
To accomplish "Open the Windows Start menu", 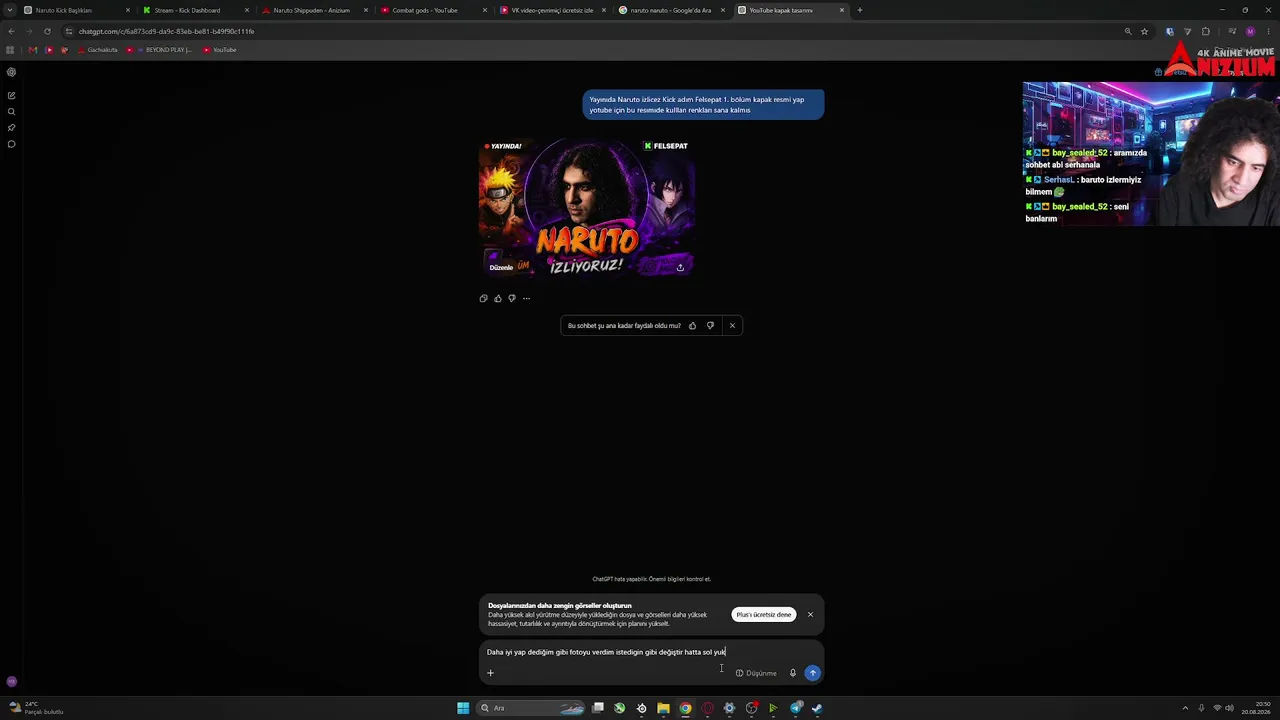I will coord(463,708).
